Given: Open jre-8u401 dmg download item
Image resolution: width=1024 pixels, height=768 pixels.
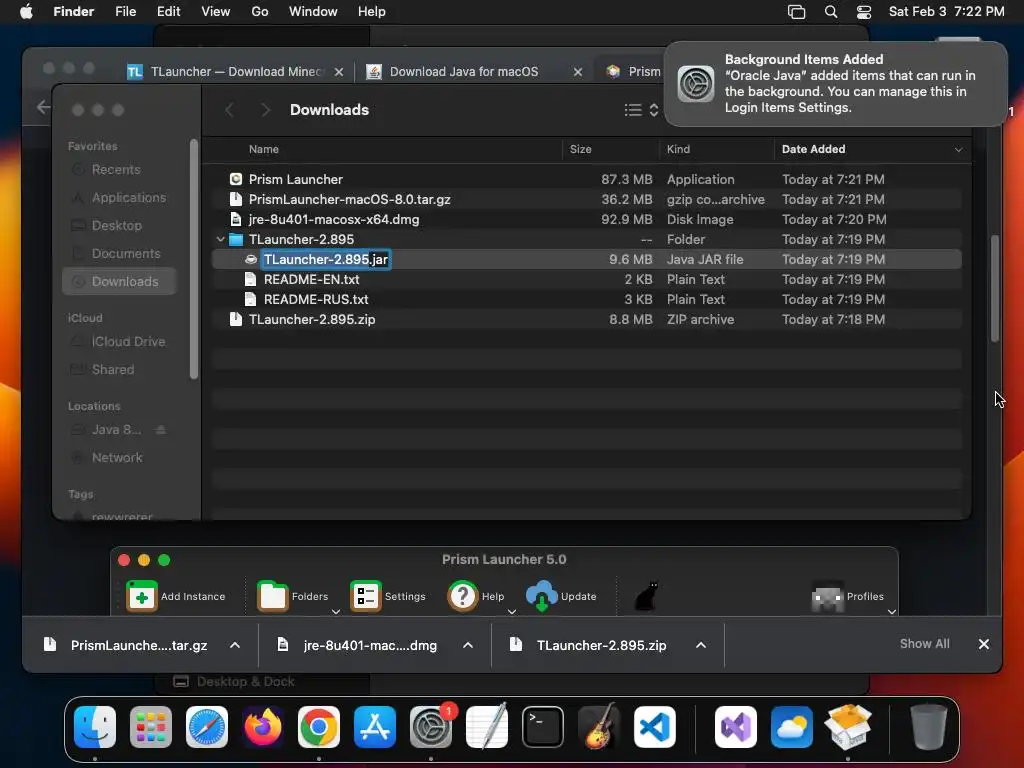Looking at the screenshot, I should point(358,645).
